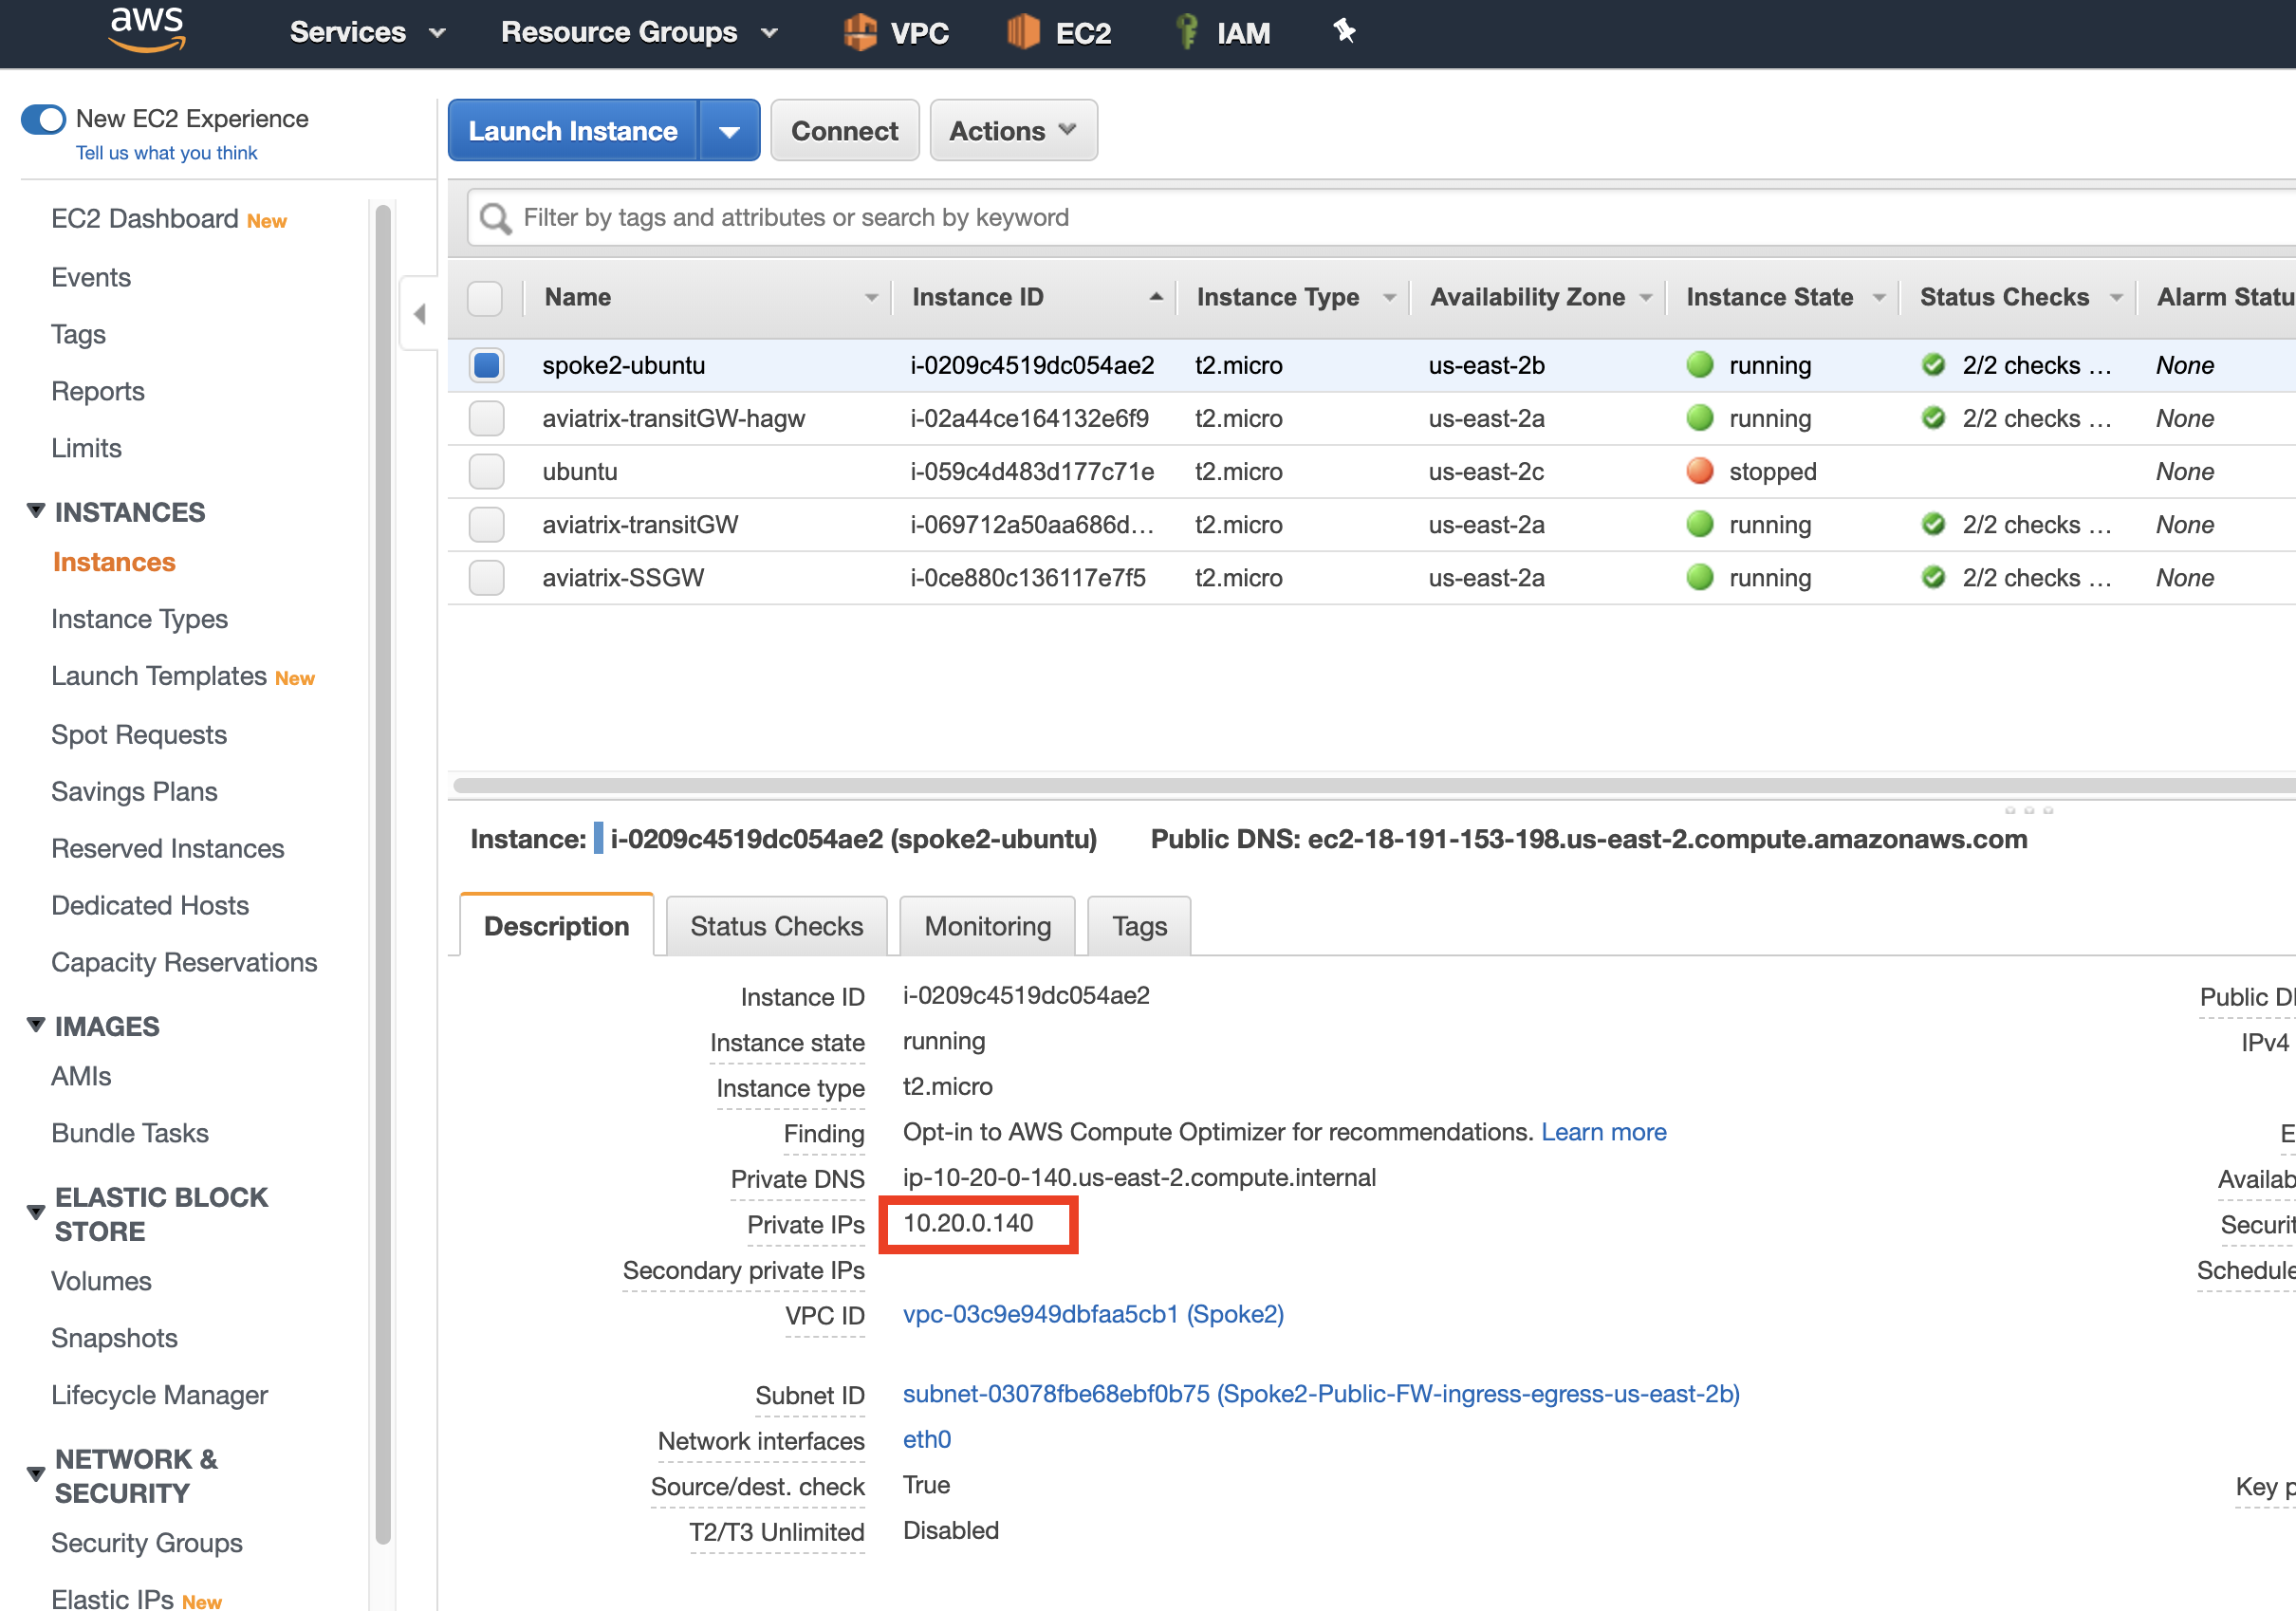Open Spot Requests in sidebar
The width and height of the screenshot is (2296, 1611).
(139, 734)
